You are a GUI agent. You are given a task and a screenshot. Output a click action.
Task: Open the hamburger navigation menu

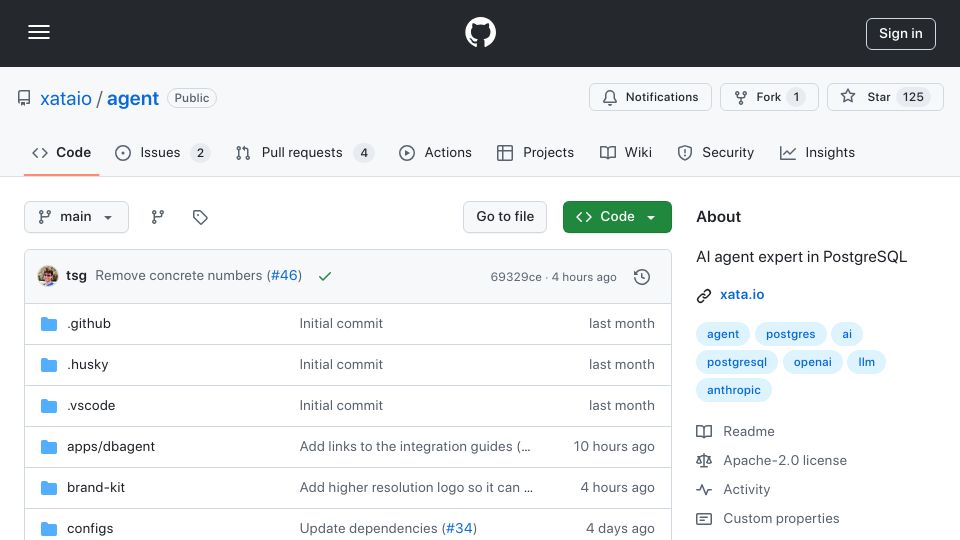[x=39, y=32]
